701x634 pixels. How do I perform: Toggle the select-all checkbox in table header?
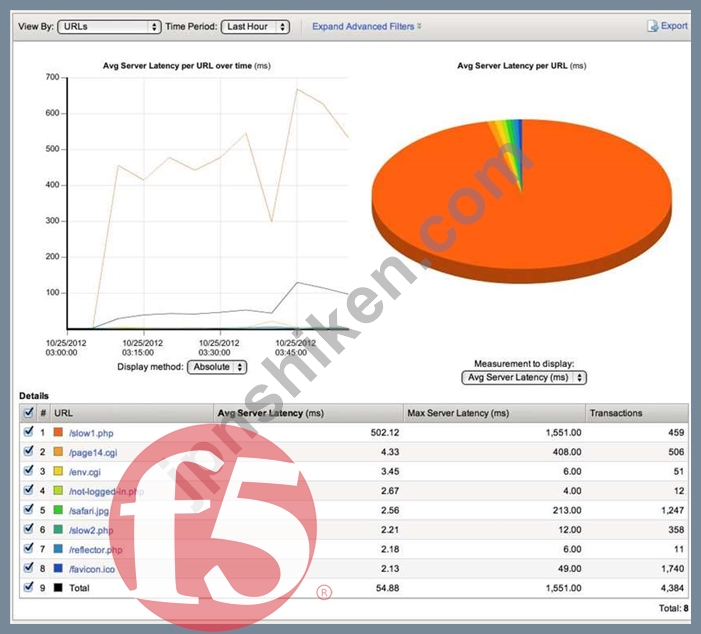pyautogui.click(x=28, y=412)
